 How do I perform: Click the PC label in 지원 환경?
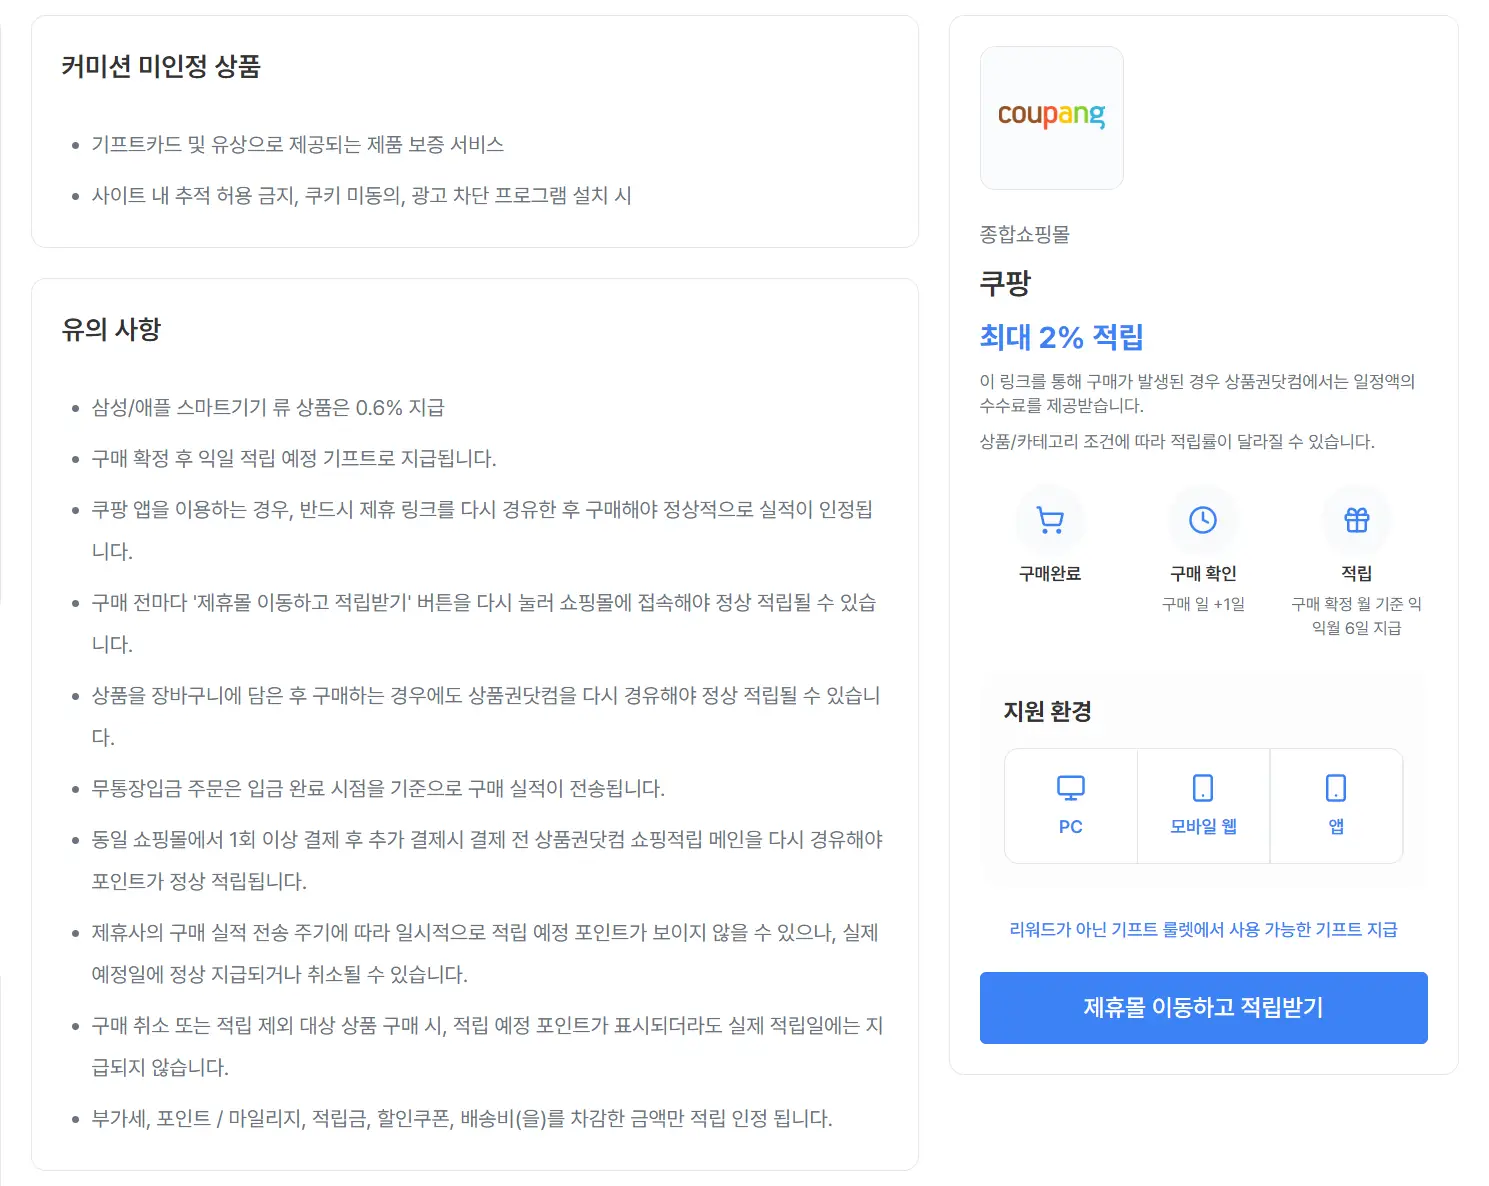(1071, 827)
